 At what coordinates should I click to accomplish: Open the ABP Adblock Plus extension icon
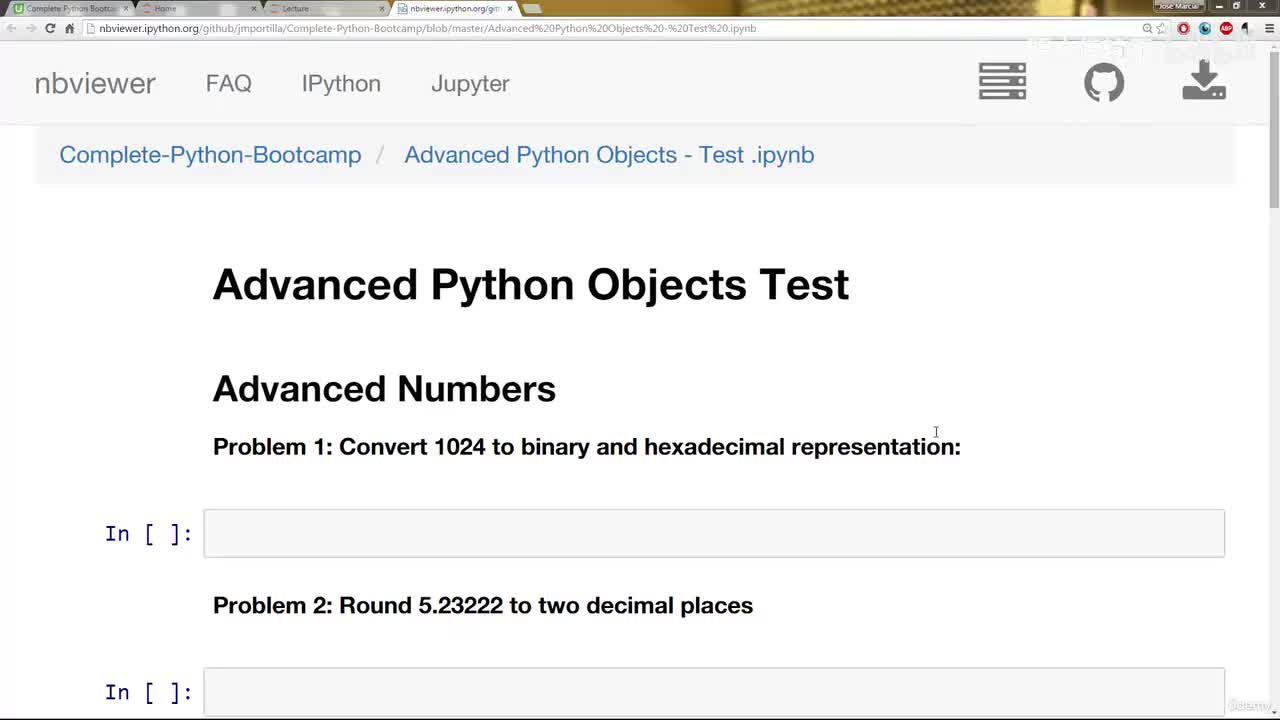[x=1226, y=28]
